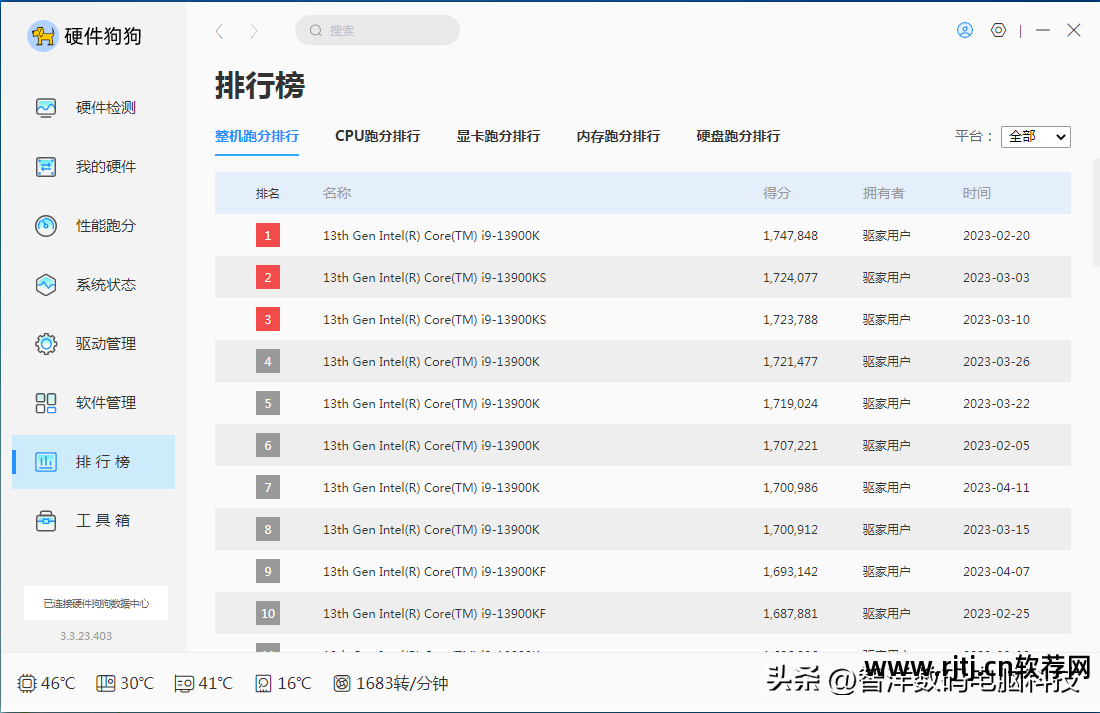Click the rank 4 gray badge
The width and height of the screenshot is (1100, 713).
click(x=268, y=361)
